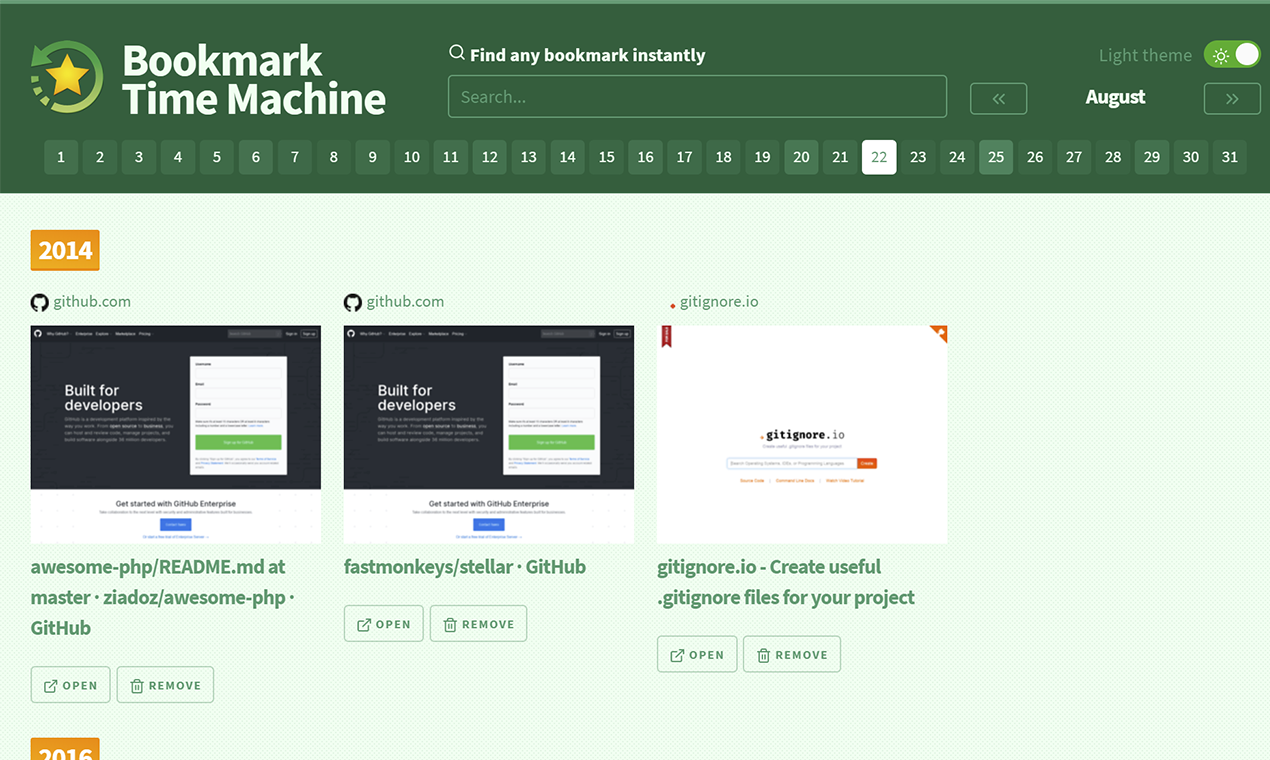The width and height of the screenshot is (1270, 760).
Task: Click inside the Search input box
Action: [697, 96]
